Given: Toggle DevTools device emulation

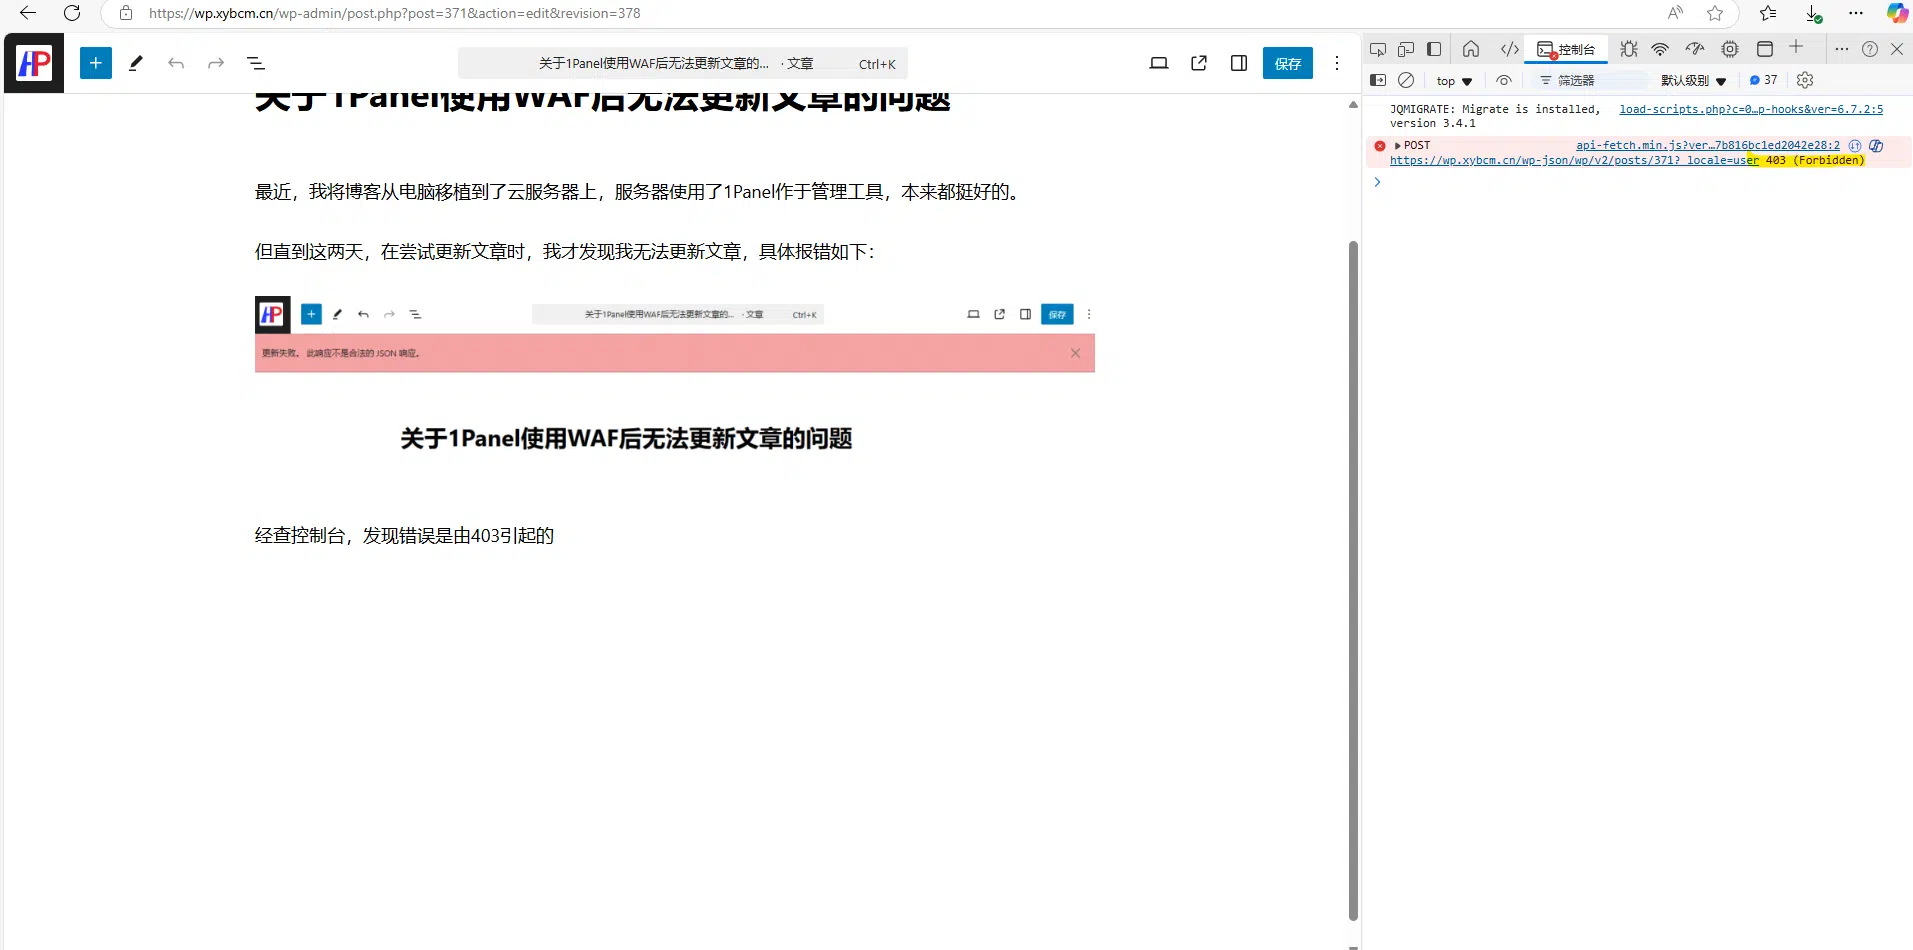Looking at the screenshot, I should [1406, 49].
